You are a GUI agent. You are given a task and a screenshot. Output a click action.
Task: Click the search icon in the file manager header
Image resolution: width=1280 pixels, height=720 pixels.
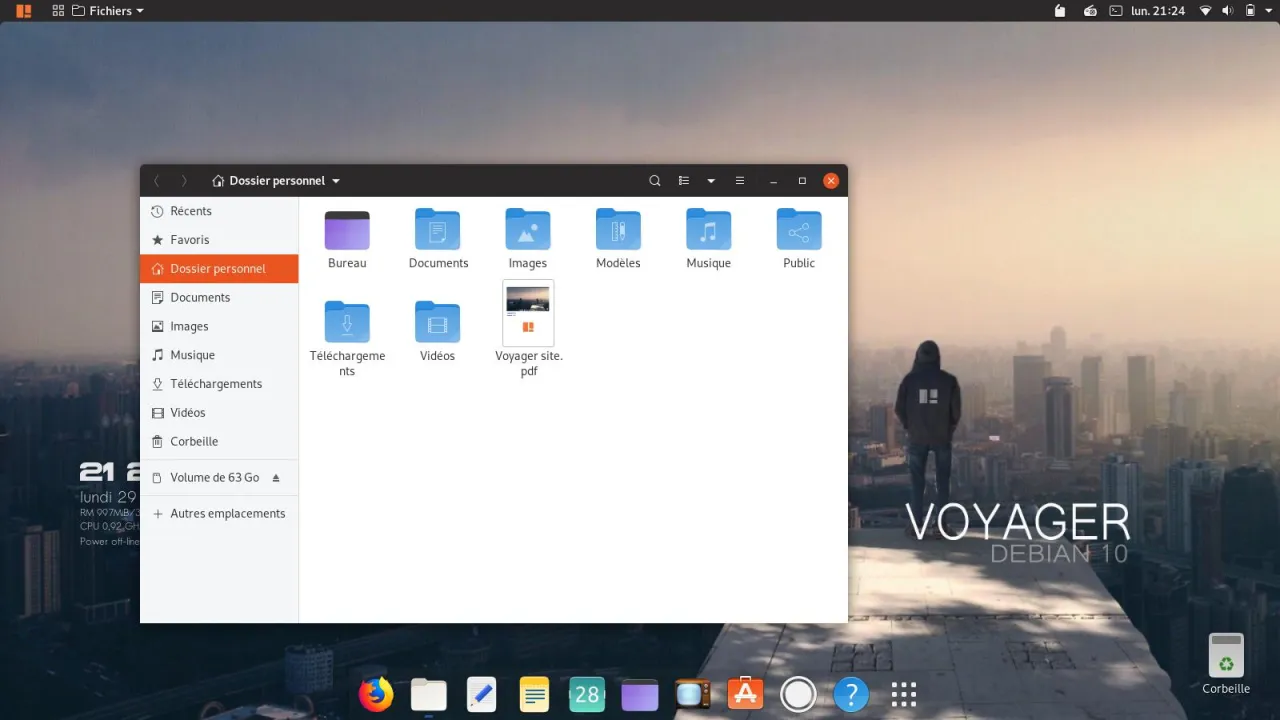pyautogui.click(x=655, y=181)
